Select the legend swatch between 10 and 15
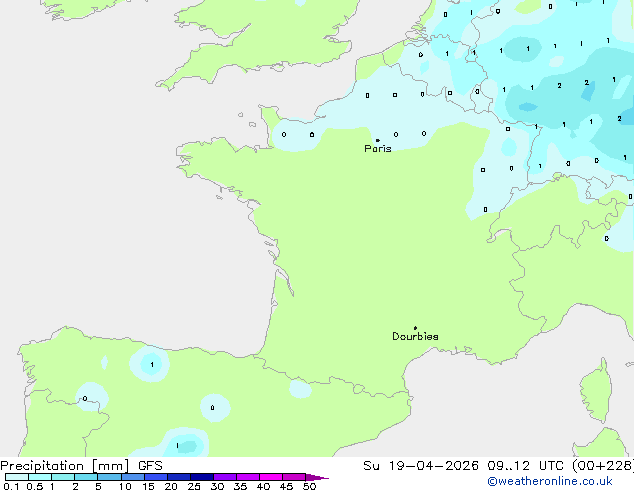634x490 pixels. pos(133,477)
